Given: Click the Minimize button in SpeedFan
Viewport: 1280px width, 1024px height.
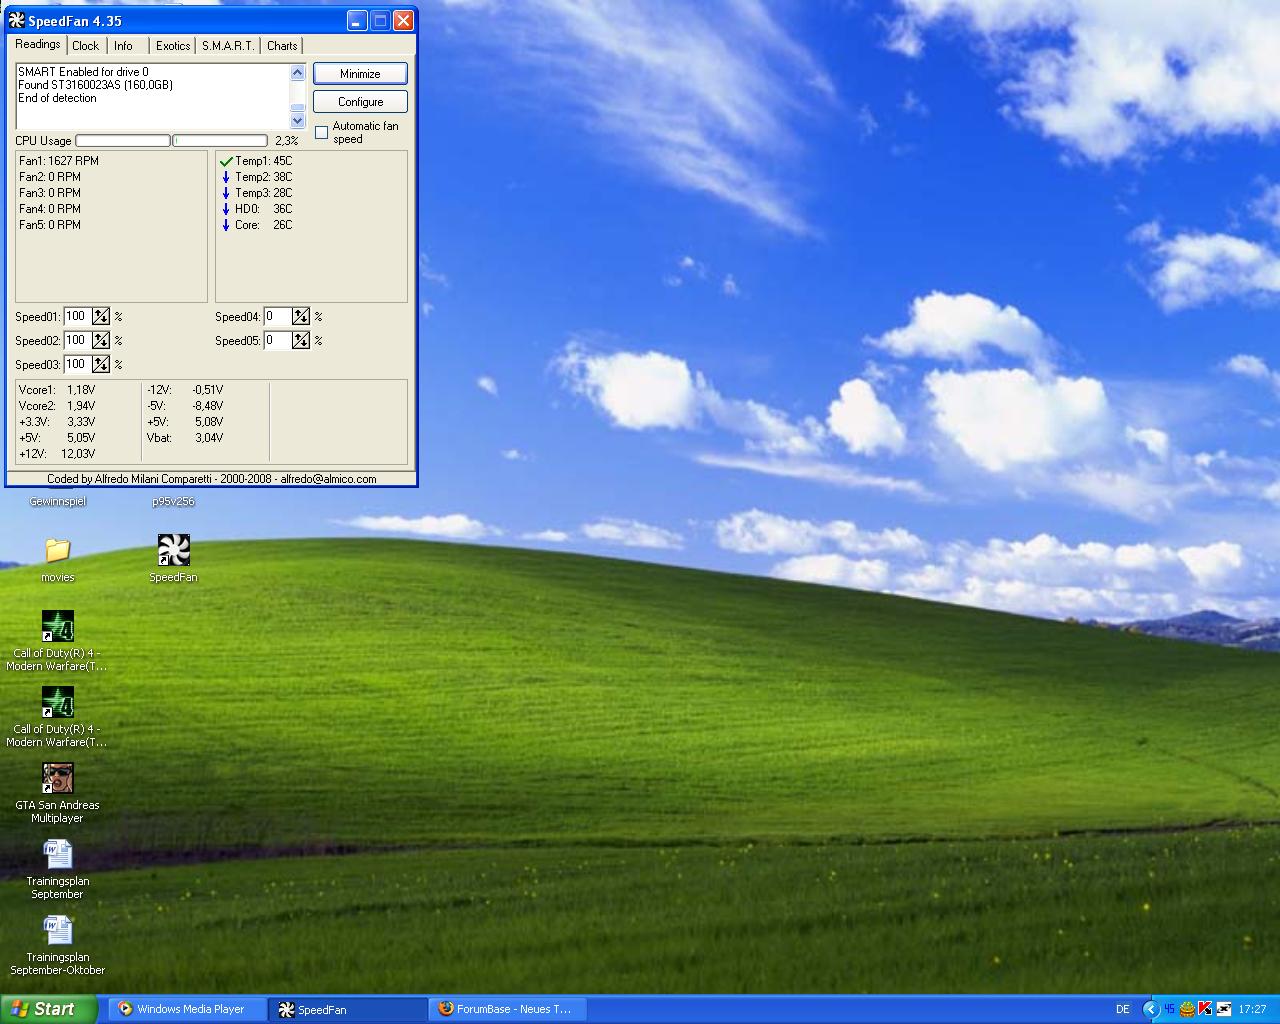Looking at the screenshot, I should click(360, 74).
